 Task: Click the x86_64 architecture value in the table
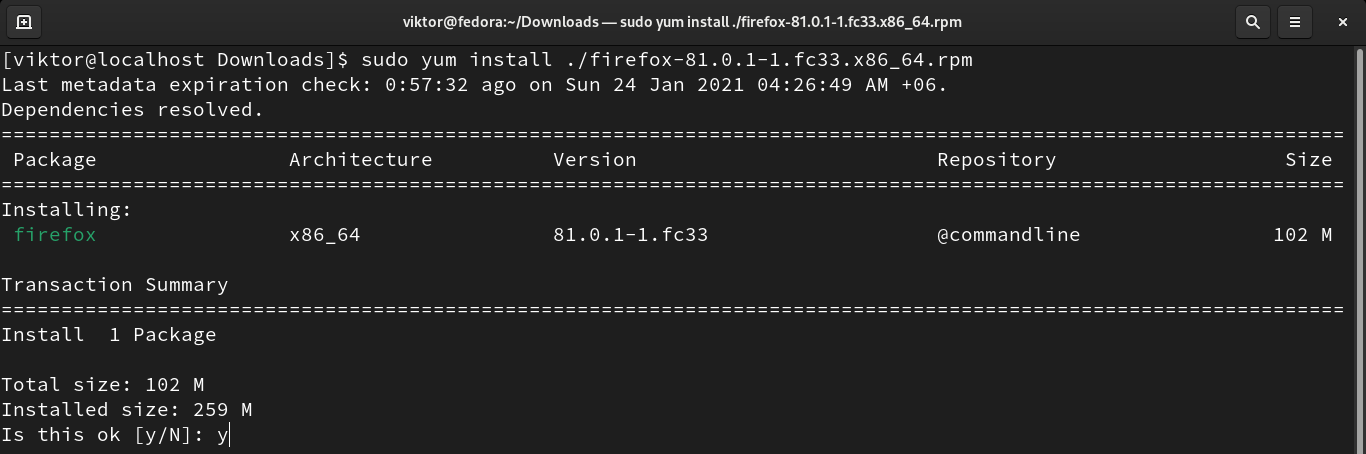click(x=324, y=235)
